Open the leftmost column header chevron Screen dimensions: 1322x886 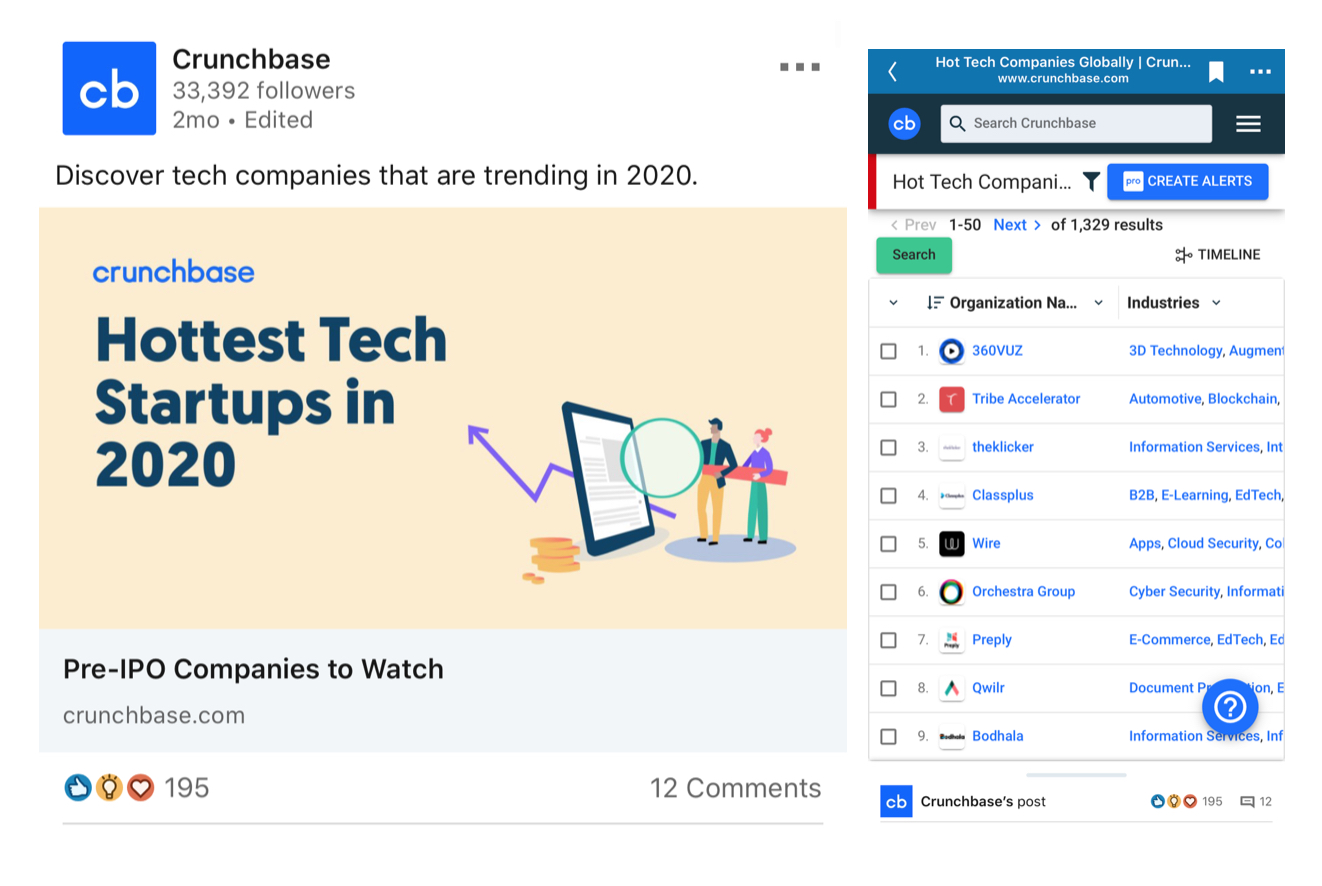click(x=893, y=302)
